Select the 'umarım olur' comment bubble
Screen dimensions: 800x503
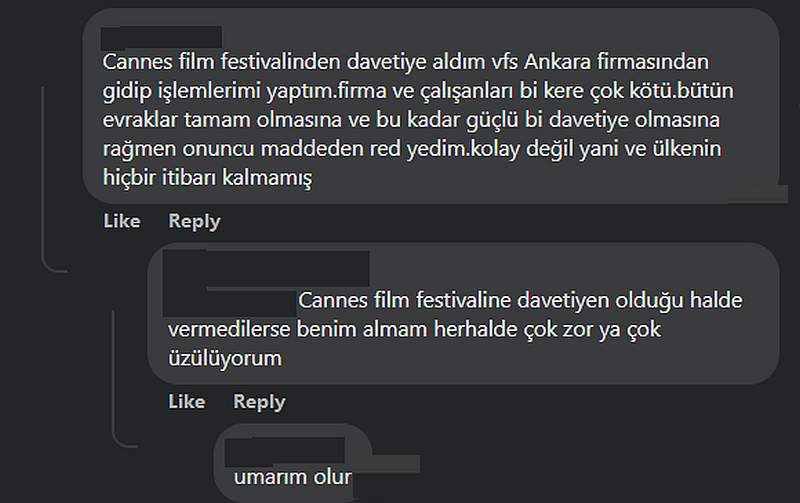click(x=293, y=463)
